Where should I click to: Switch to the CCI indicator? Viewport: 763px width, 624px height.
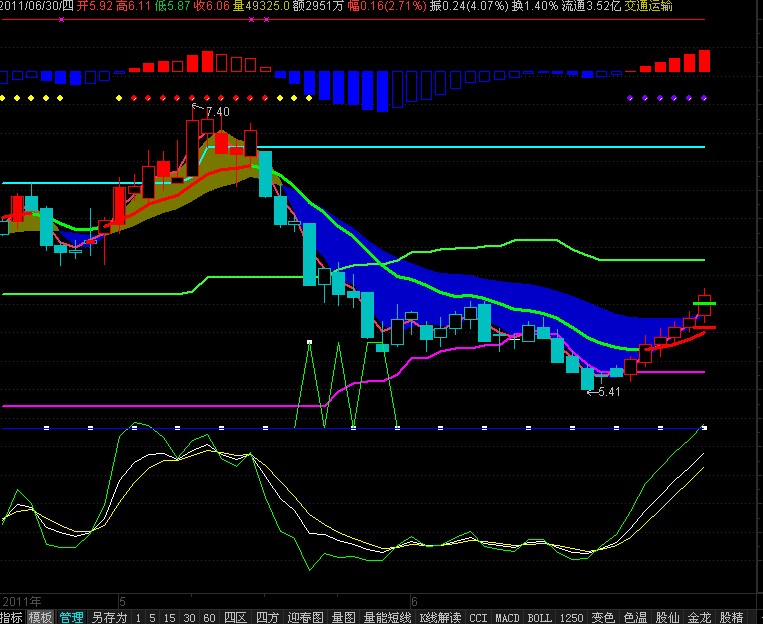coord(478,618)
